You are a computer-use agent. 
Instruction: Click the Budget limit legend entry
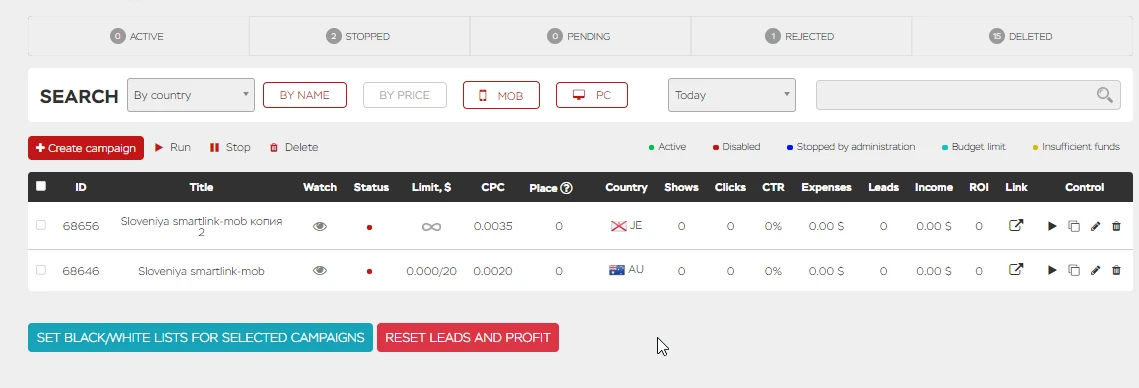pos(973,147)
